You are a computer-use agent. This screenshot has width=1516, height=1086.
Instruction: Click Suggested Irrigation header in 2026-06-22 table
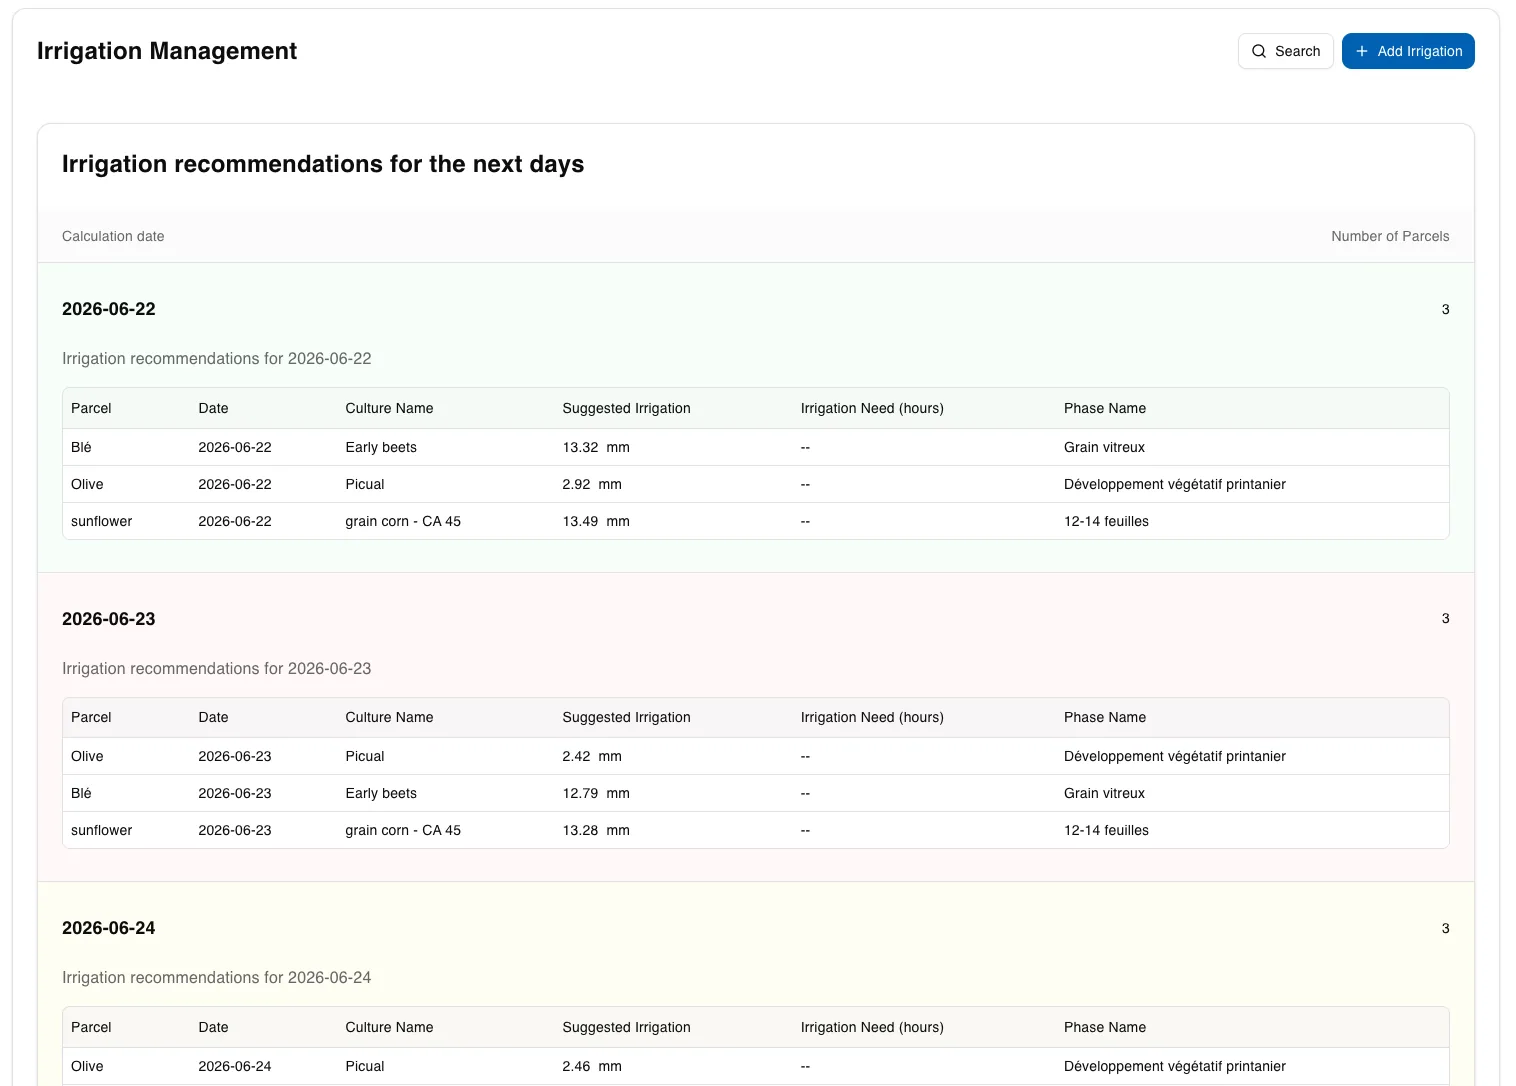coord(626,408)
